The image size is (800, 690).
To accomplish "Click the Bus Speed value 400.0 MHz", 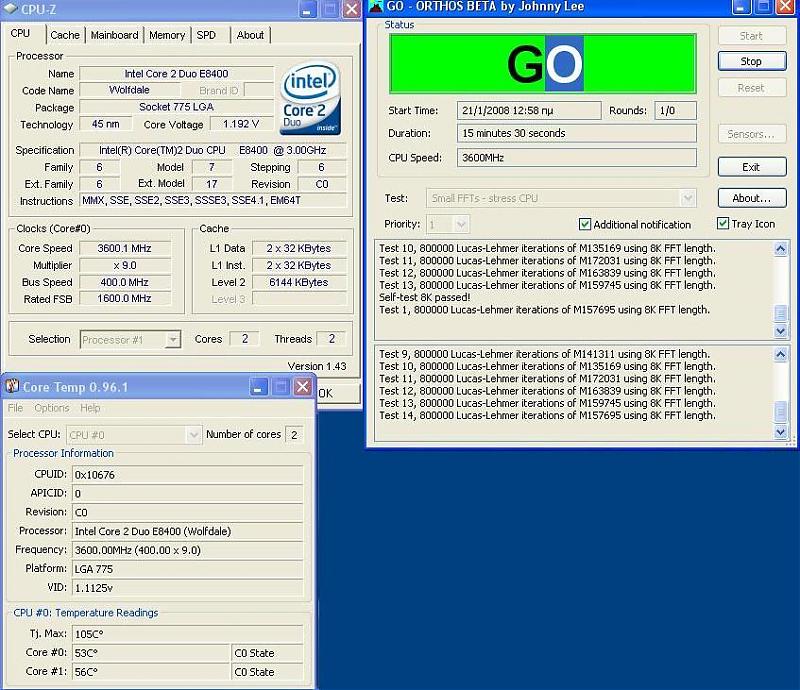I will 124,282.
